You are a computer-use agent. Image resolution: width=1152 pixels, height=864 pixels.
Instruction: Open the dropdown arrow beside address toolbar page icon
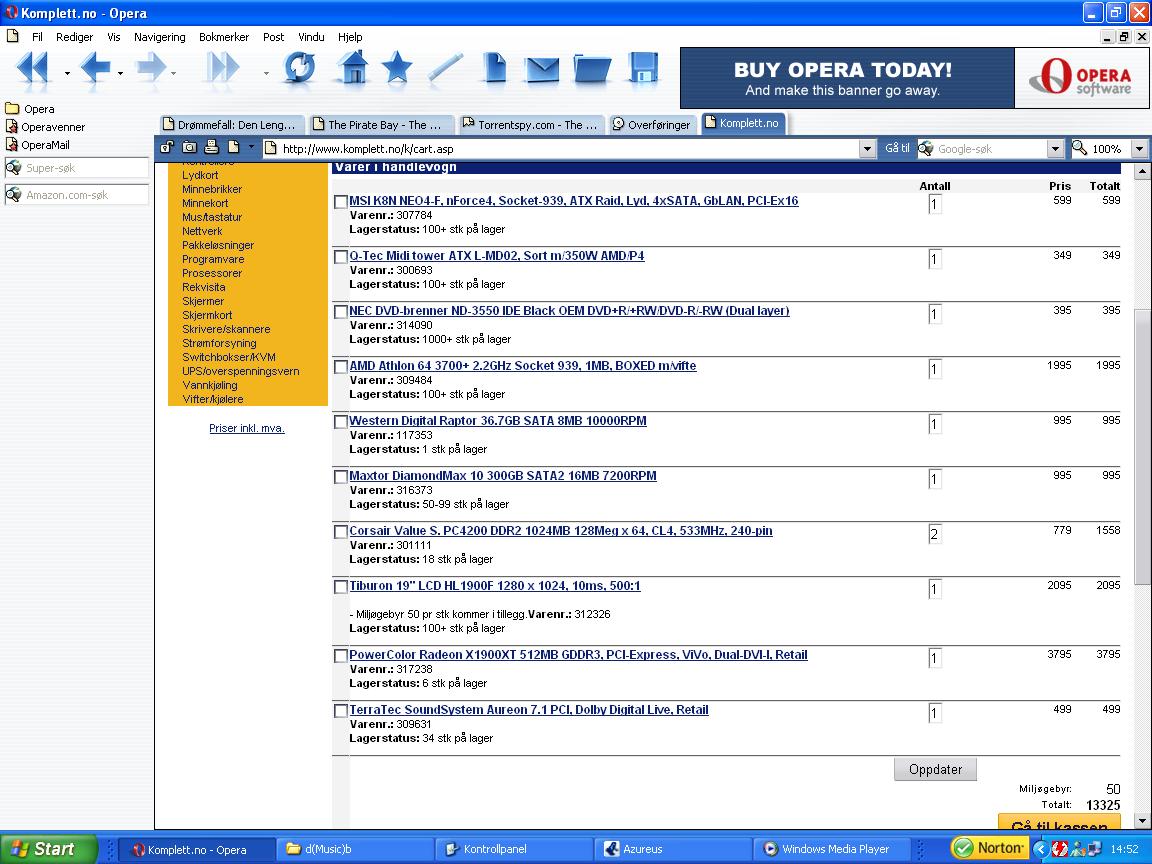[251, 147]
